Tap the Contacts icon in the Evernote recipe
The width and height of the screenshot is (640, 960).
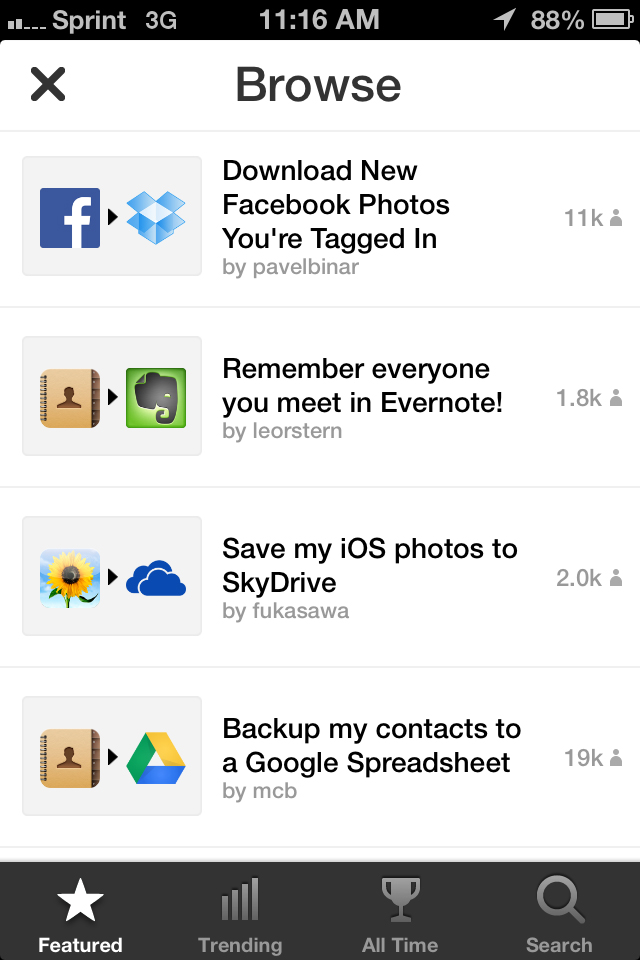pyautogui.click(x=70, y=398)
